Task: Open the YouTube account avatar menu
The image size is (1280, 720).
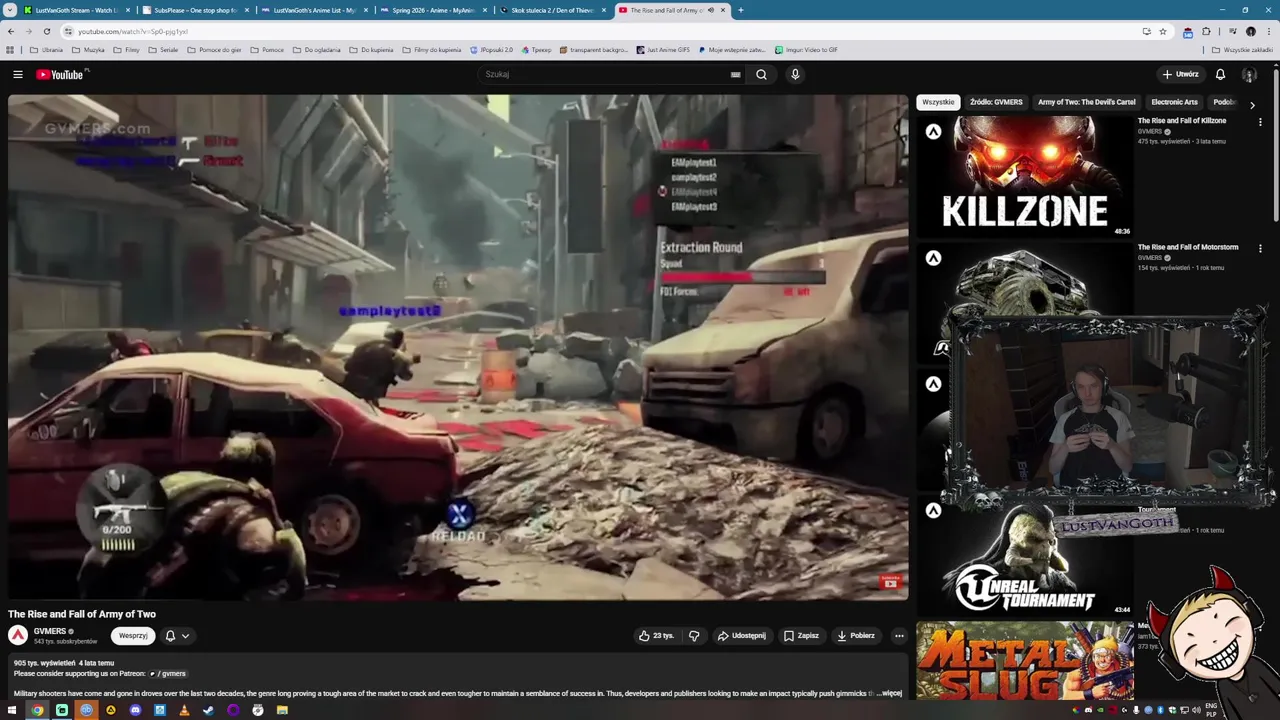Action: coord(1249,74)
